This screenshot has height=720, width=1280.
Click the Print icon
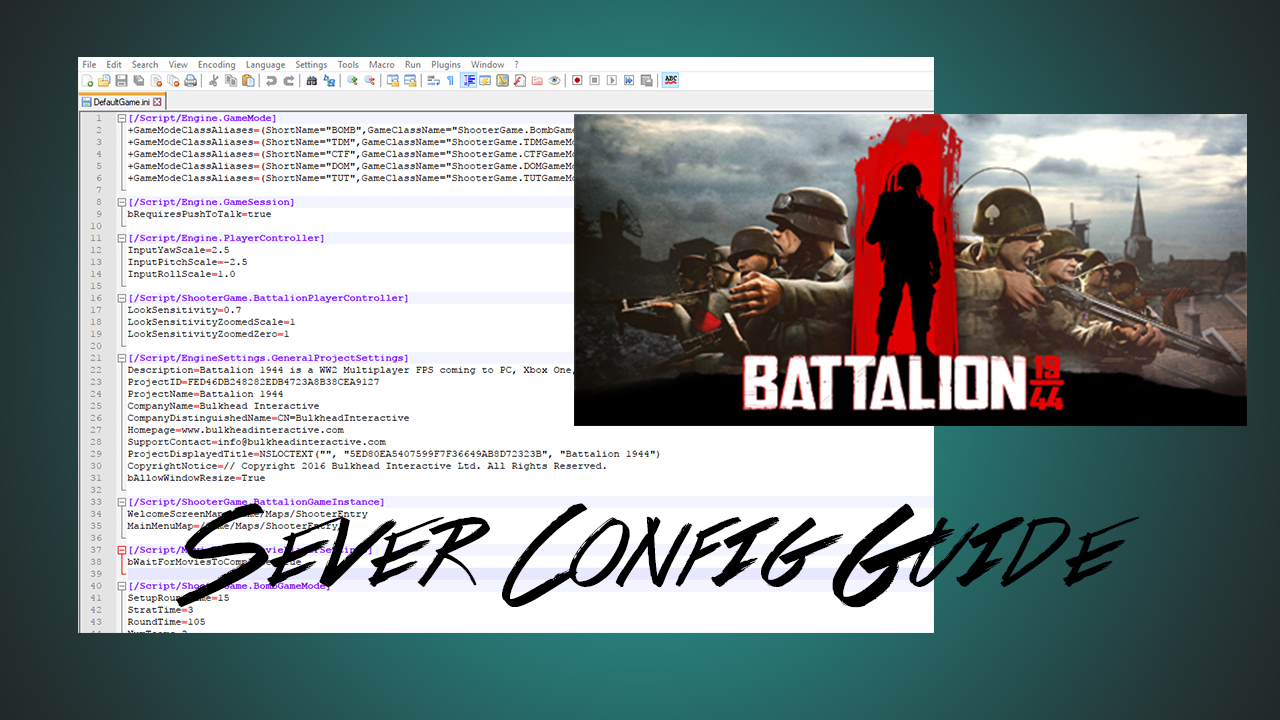tap(189, 81)
